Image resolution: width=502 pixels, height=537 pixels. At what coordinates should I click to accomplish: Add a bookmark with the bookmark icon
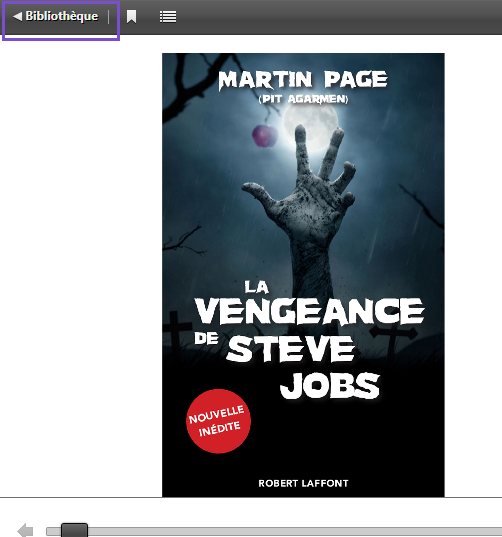pos(131,16)
